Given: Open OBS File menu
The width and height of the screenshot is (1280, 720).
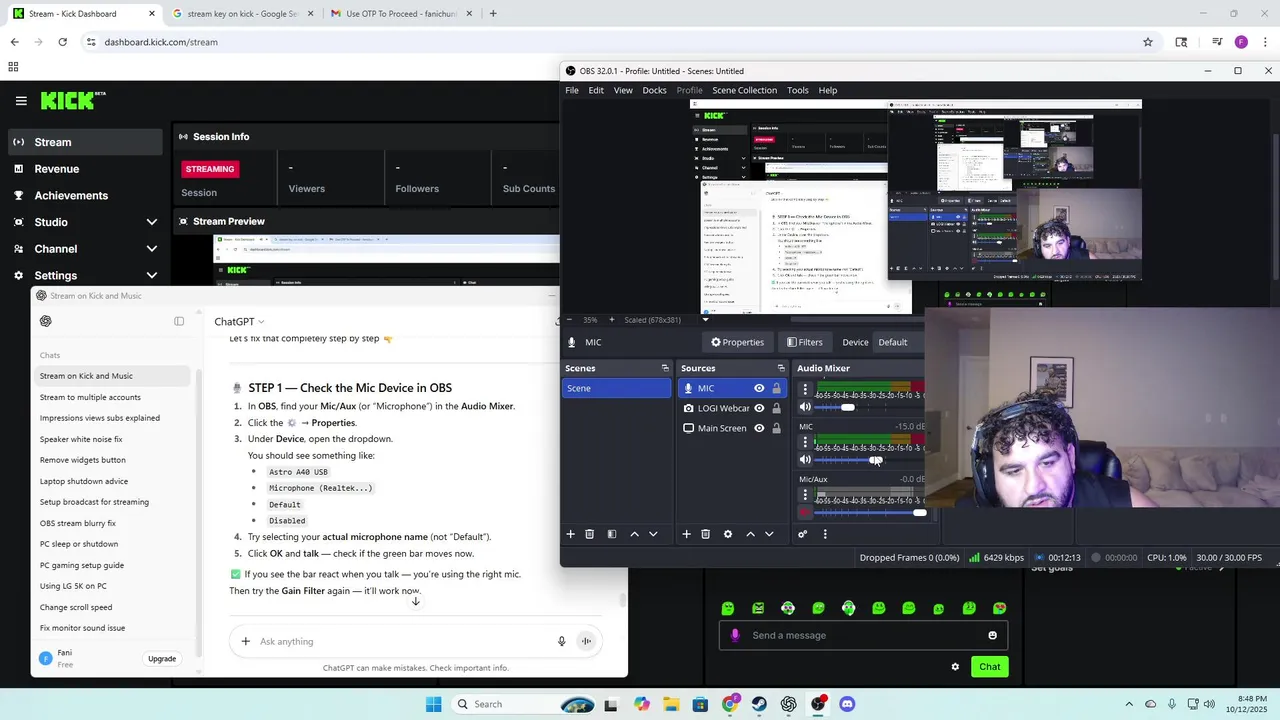Looking at the screenshot, I should point(572,90).
